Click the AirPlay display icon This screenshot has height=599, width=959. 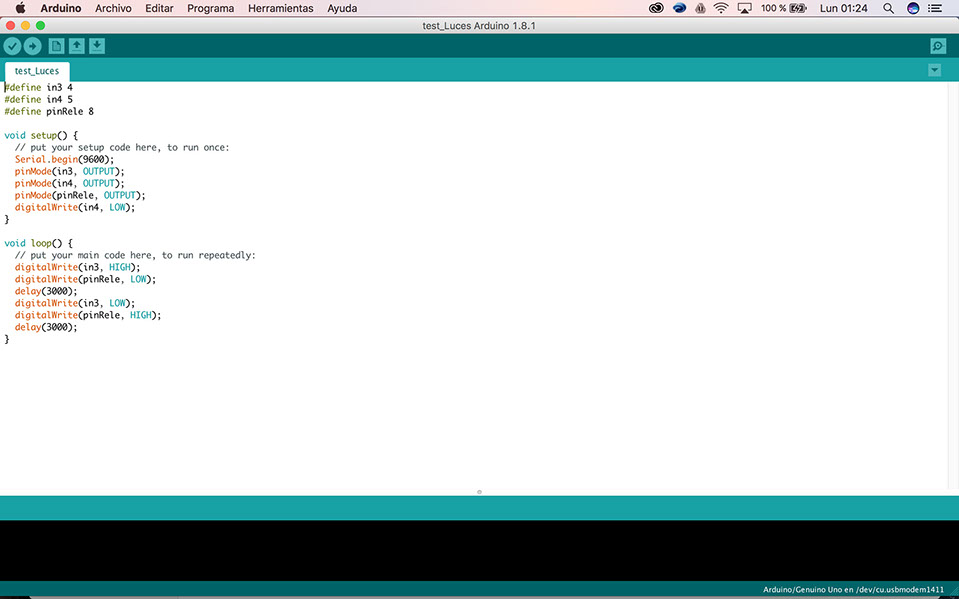click(x=744, y=8)
